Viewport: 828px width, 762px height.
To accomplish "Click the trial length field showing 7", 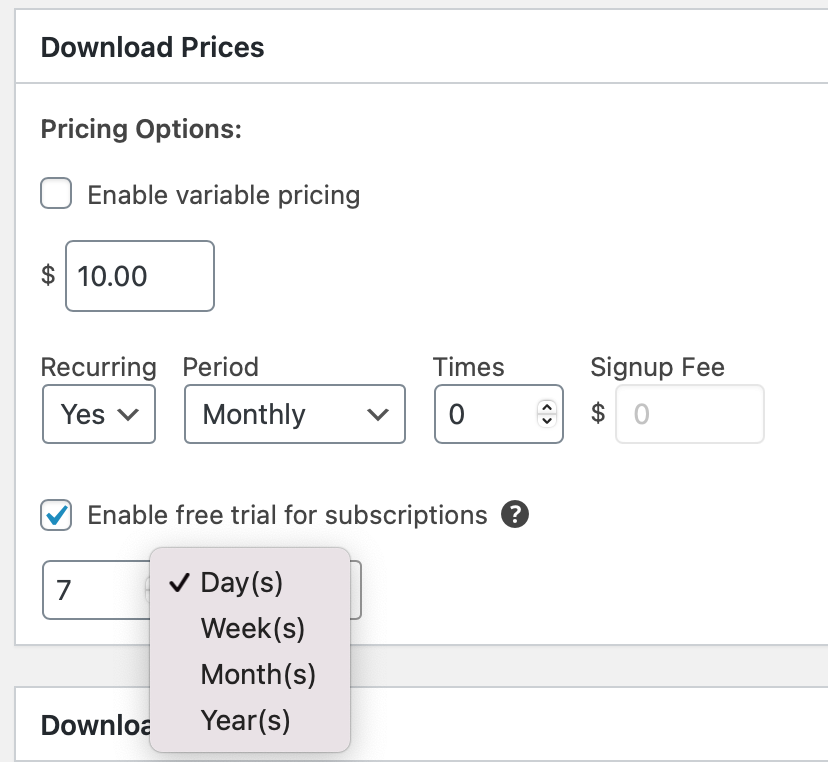I will (96, 590).
